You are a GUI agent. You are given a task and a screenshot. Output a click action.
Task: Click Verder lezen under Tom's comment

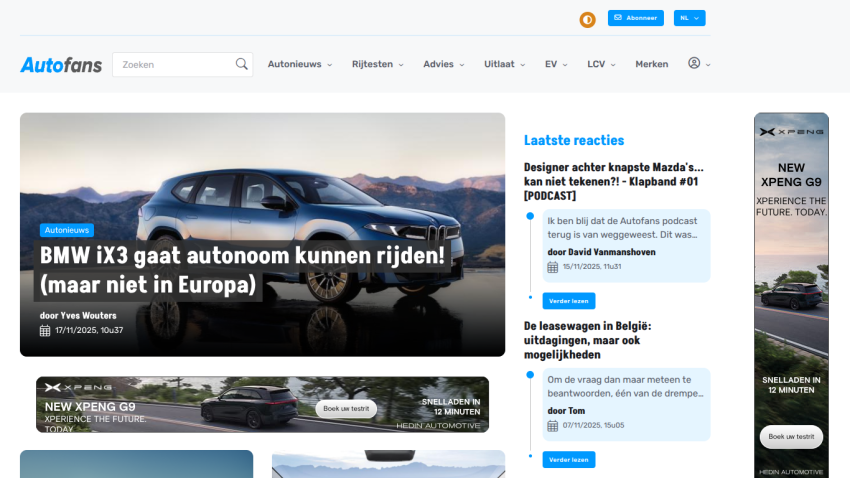(x=569, y=460)
